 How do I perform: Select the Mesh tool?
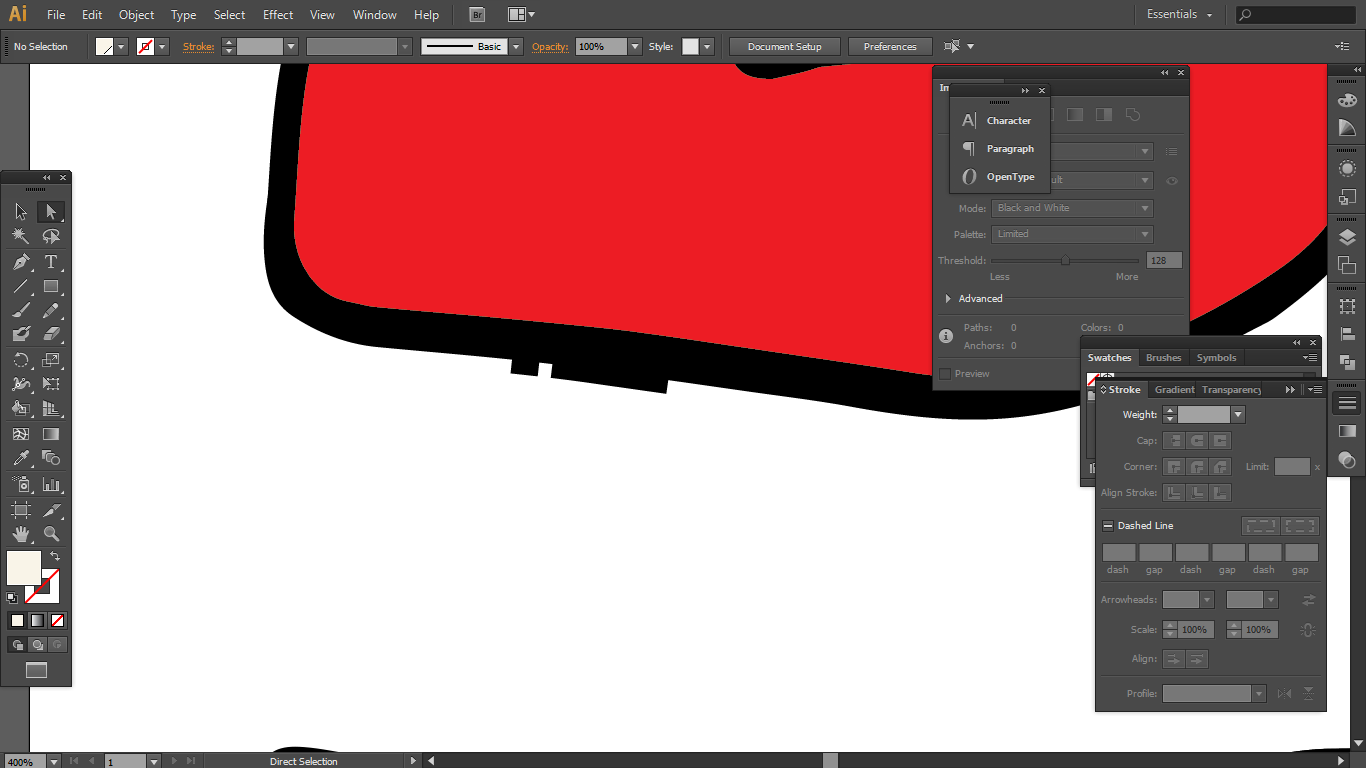(21, 434)
